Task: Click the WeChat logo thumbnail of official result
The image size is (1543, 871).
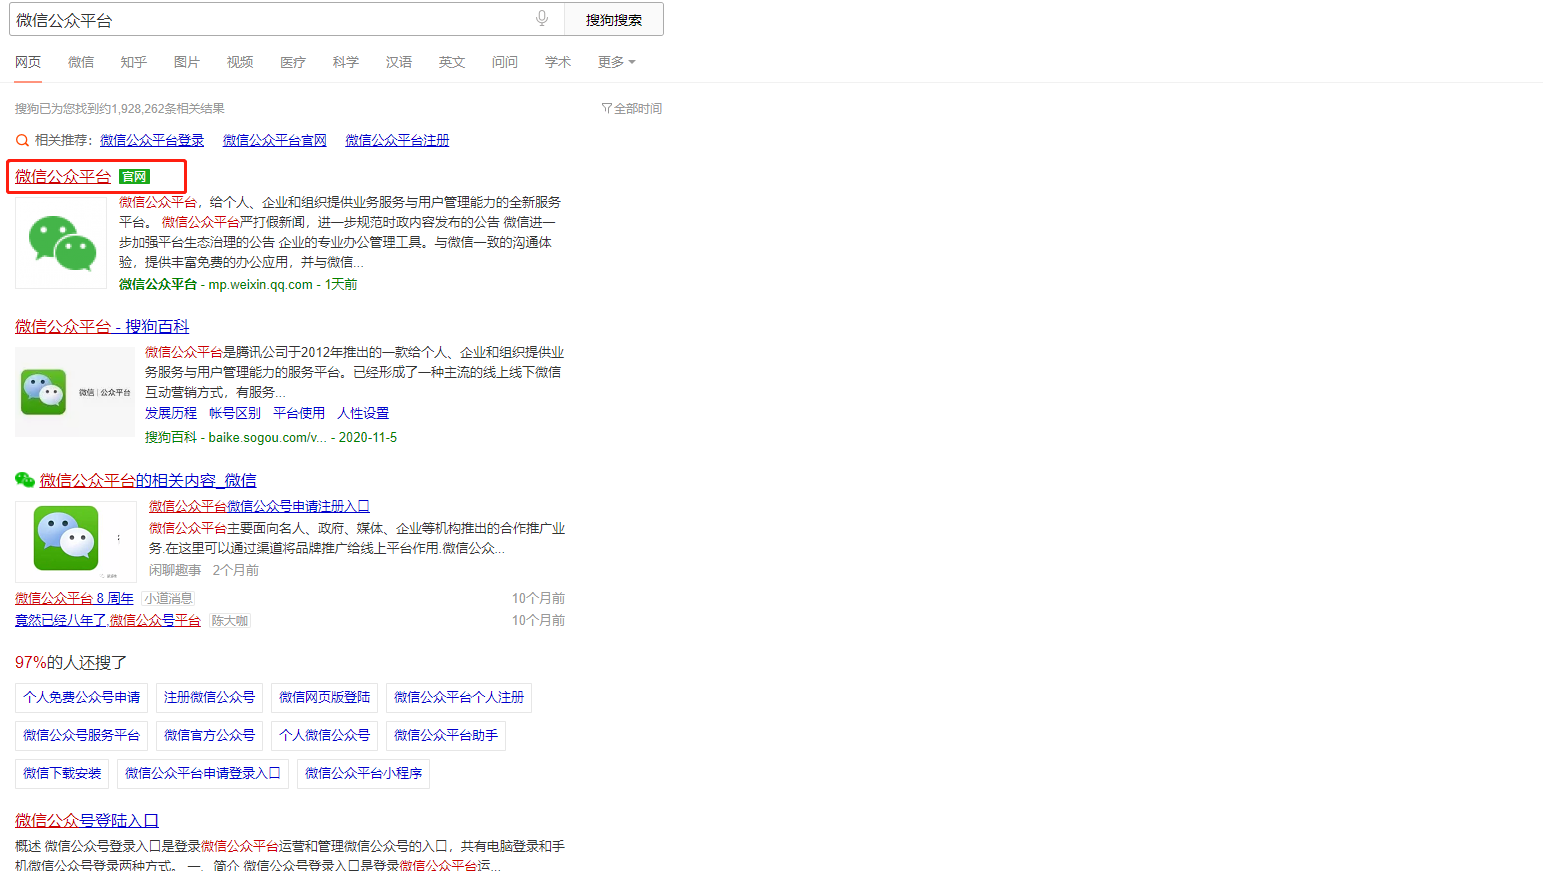Action: point(61,243)
